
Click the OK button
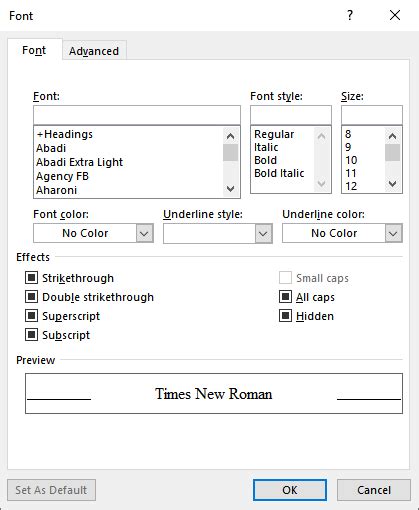point(290,490)
